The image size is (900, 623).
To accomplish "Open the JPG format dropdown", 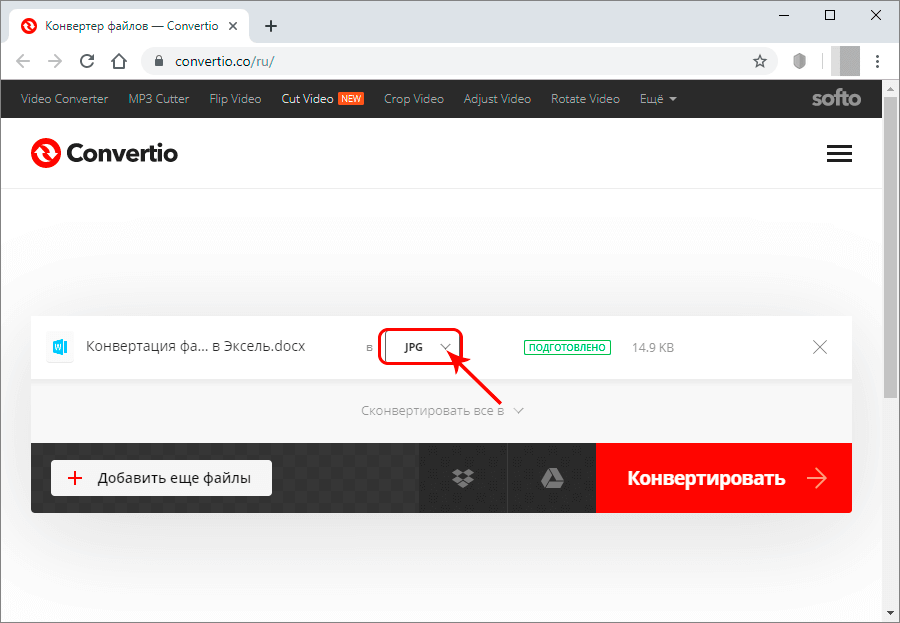I will (x=420, y=347).
